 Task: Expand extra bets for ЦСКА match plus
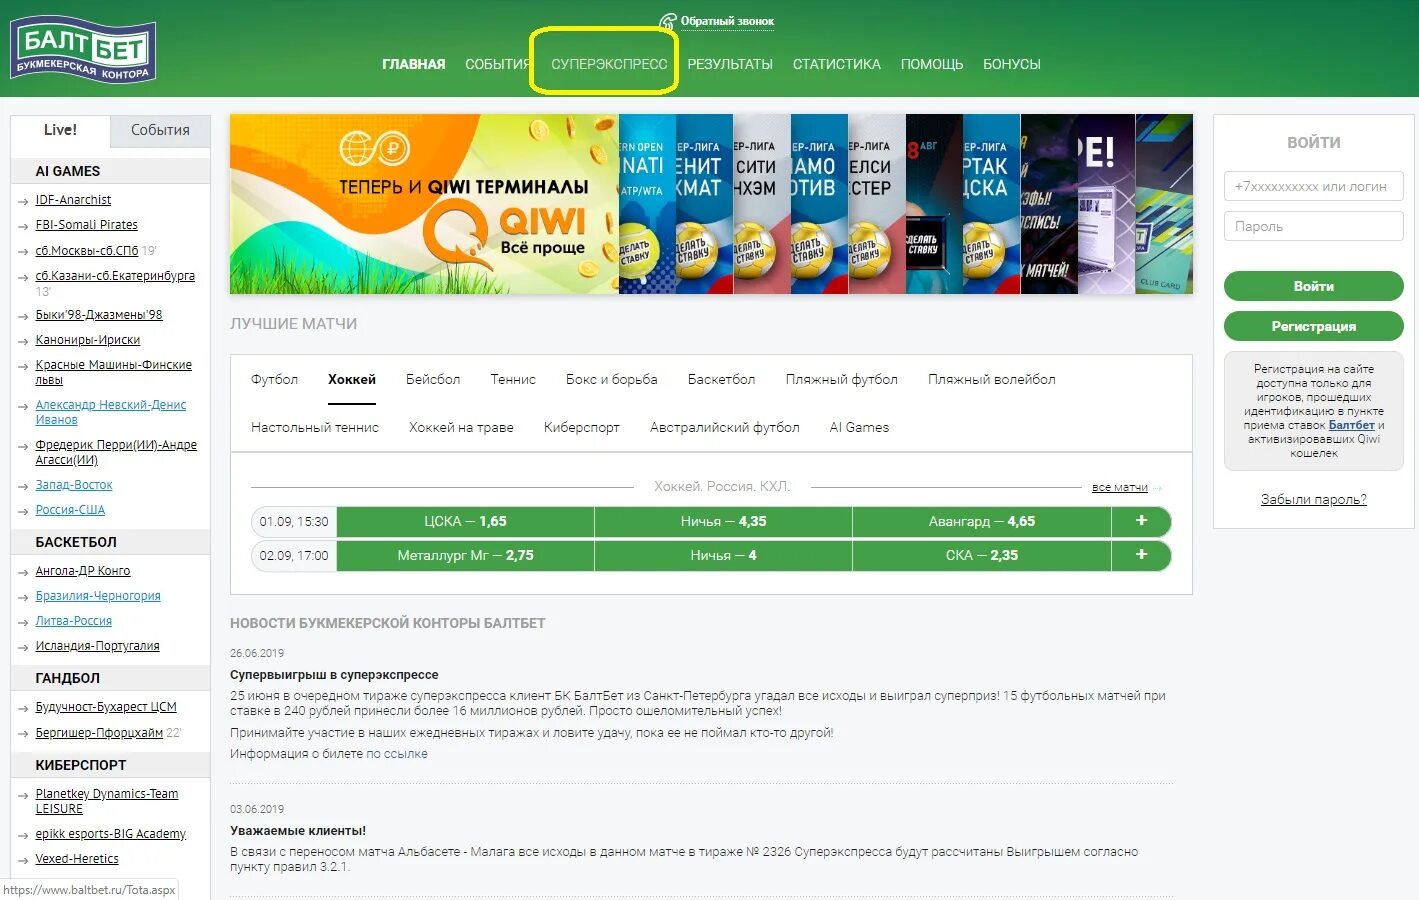coord(1141,521)
